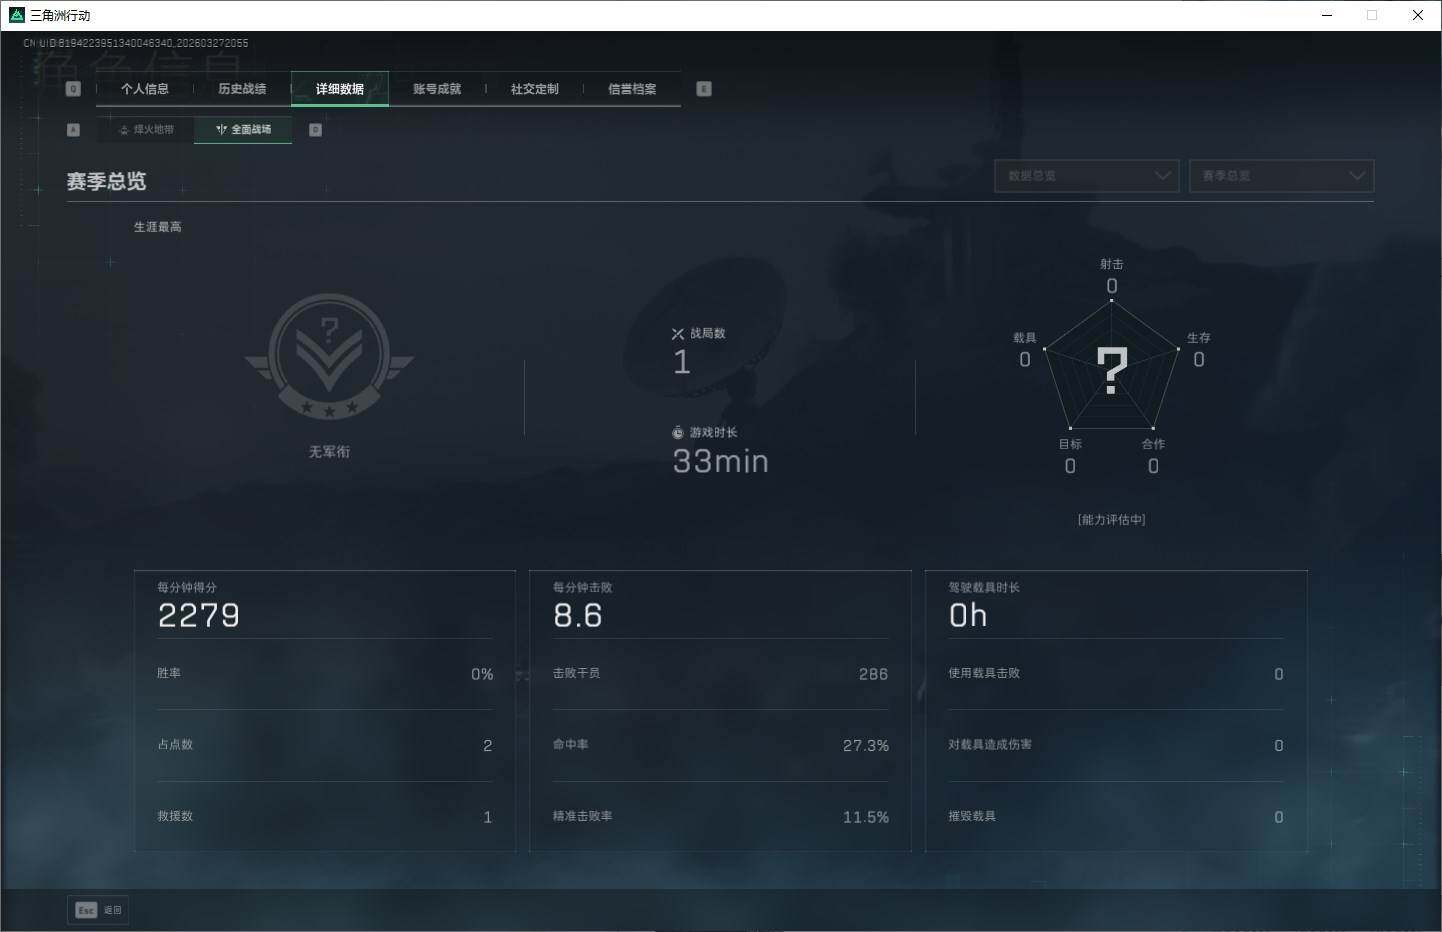Go to the 账号成就 tab

[x=437, y=89]
